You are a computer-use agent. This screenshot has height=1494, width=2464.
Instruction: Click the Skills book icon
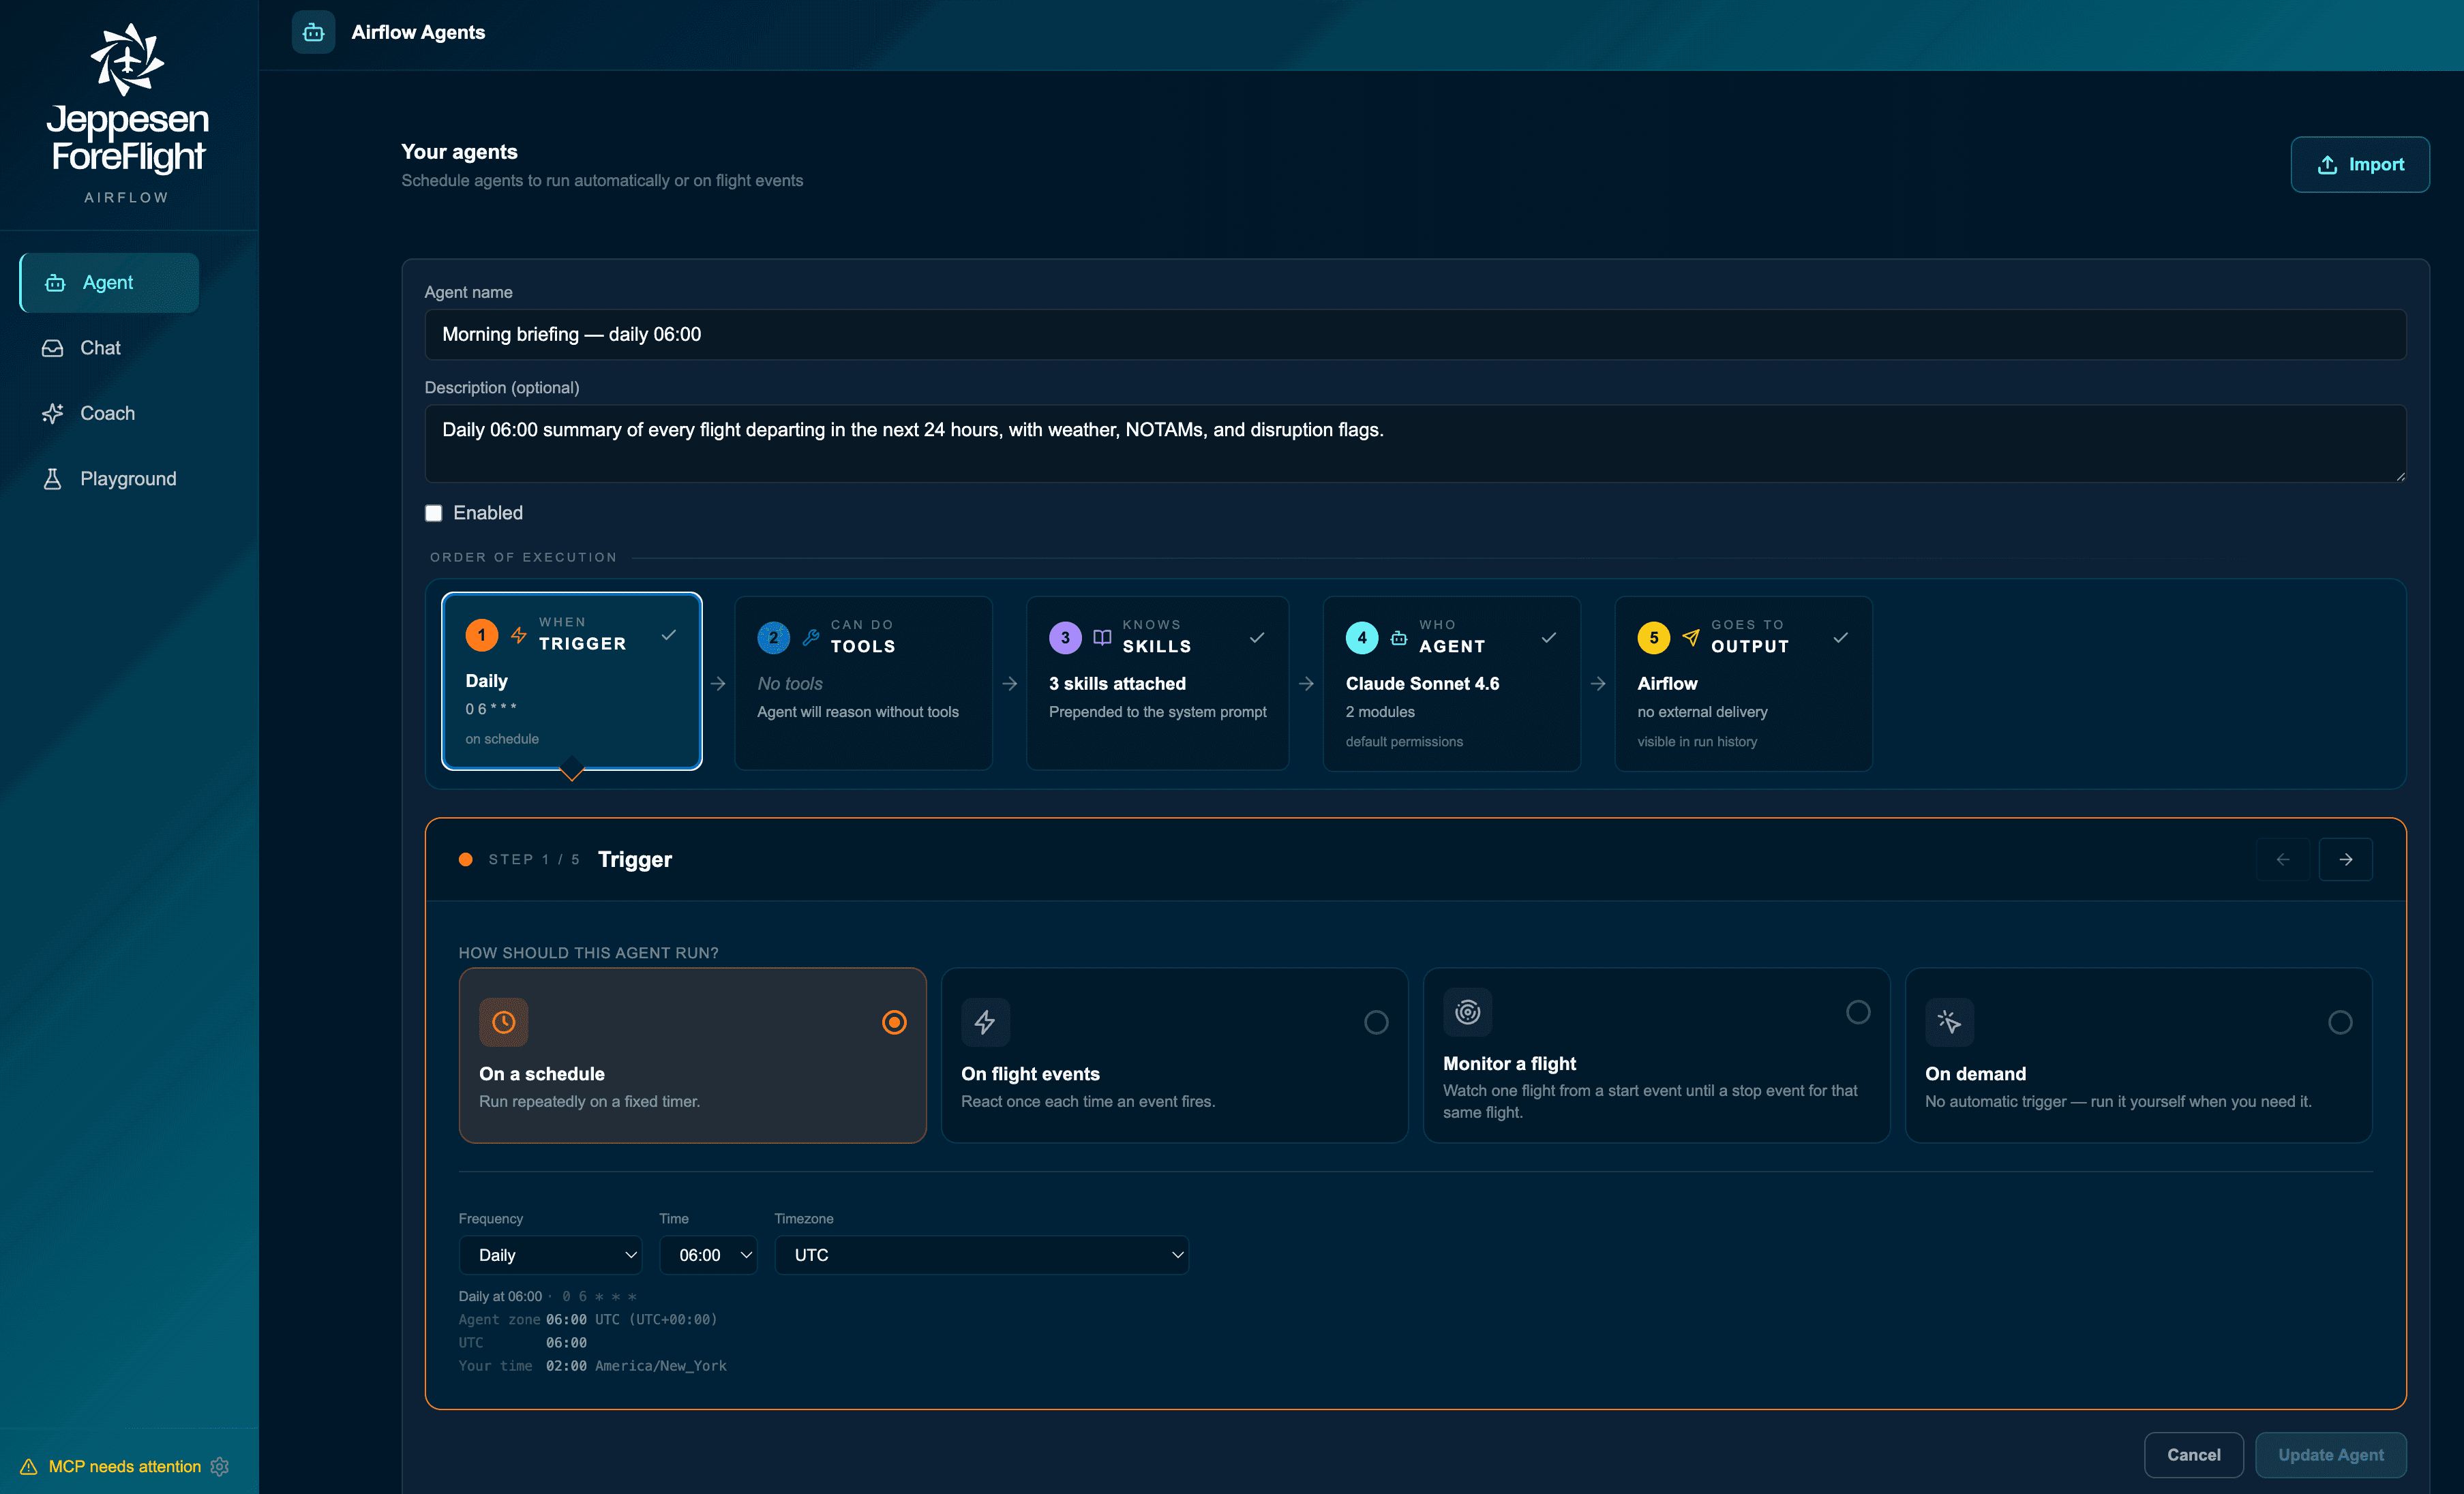1102,637
